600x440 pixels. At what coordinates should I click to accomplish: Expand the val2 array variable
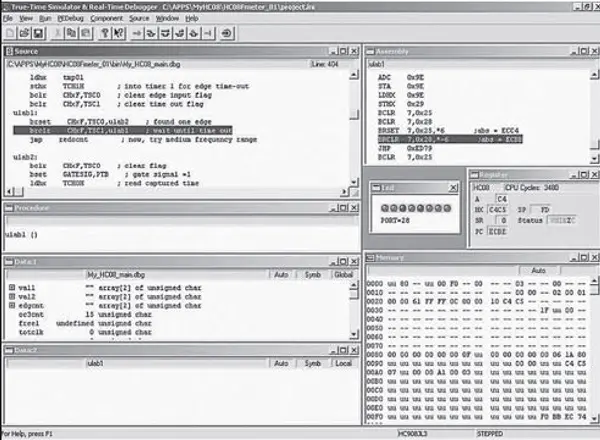(x=11, y=296)
